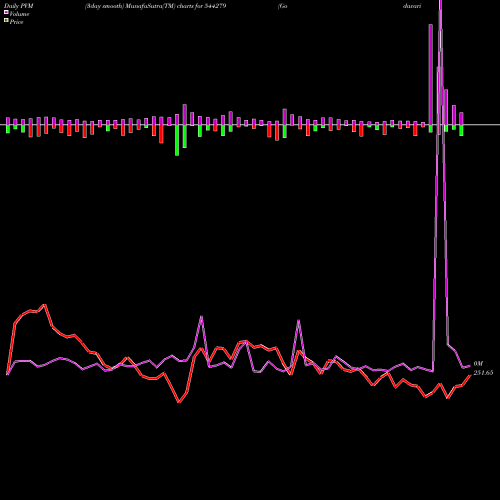
Task: Click the Price legend color swatch
Action: pos(6,20)
